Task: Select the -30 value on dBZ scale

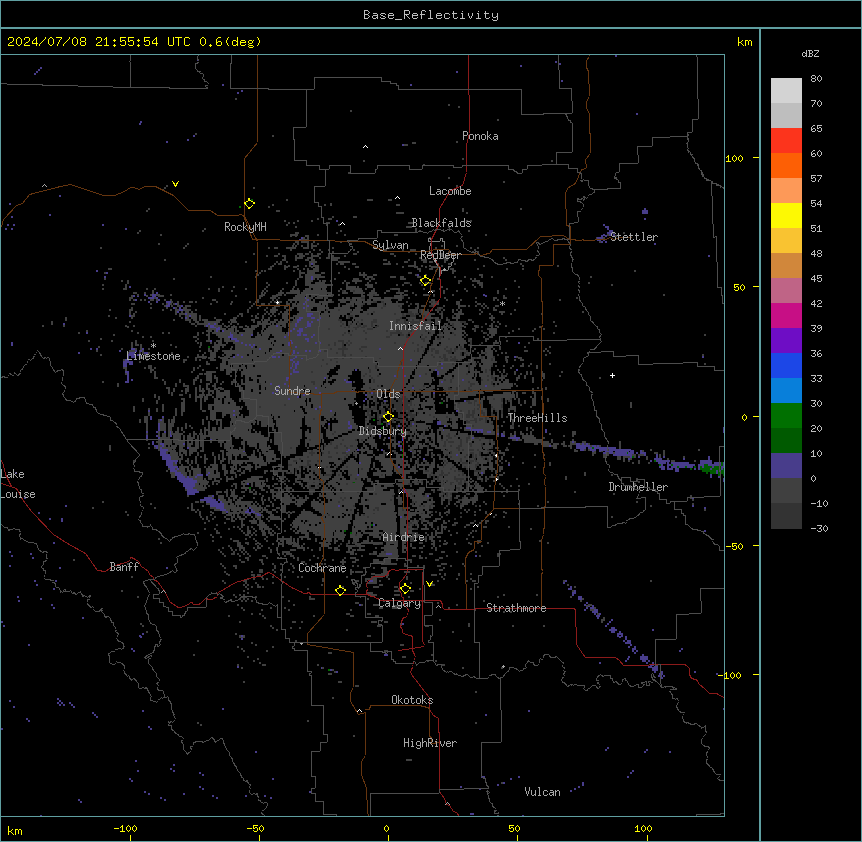Action: pyautogui.click(x=819, y=529)
